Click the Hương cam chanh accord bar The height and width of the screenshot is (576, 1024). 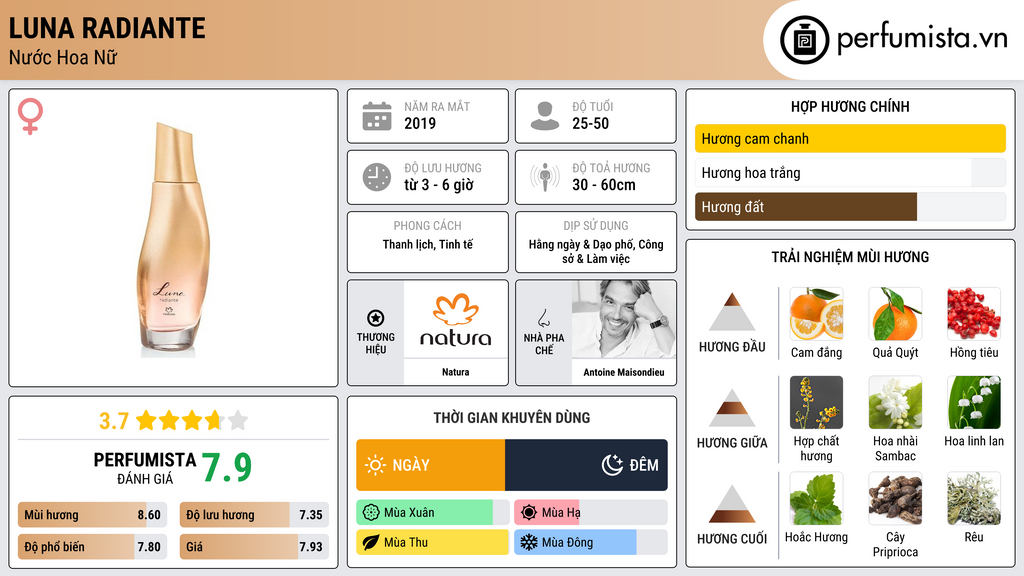(850, 138)
